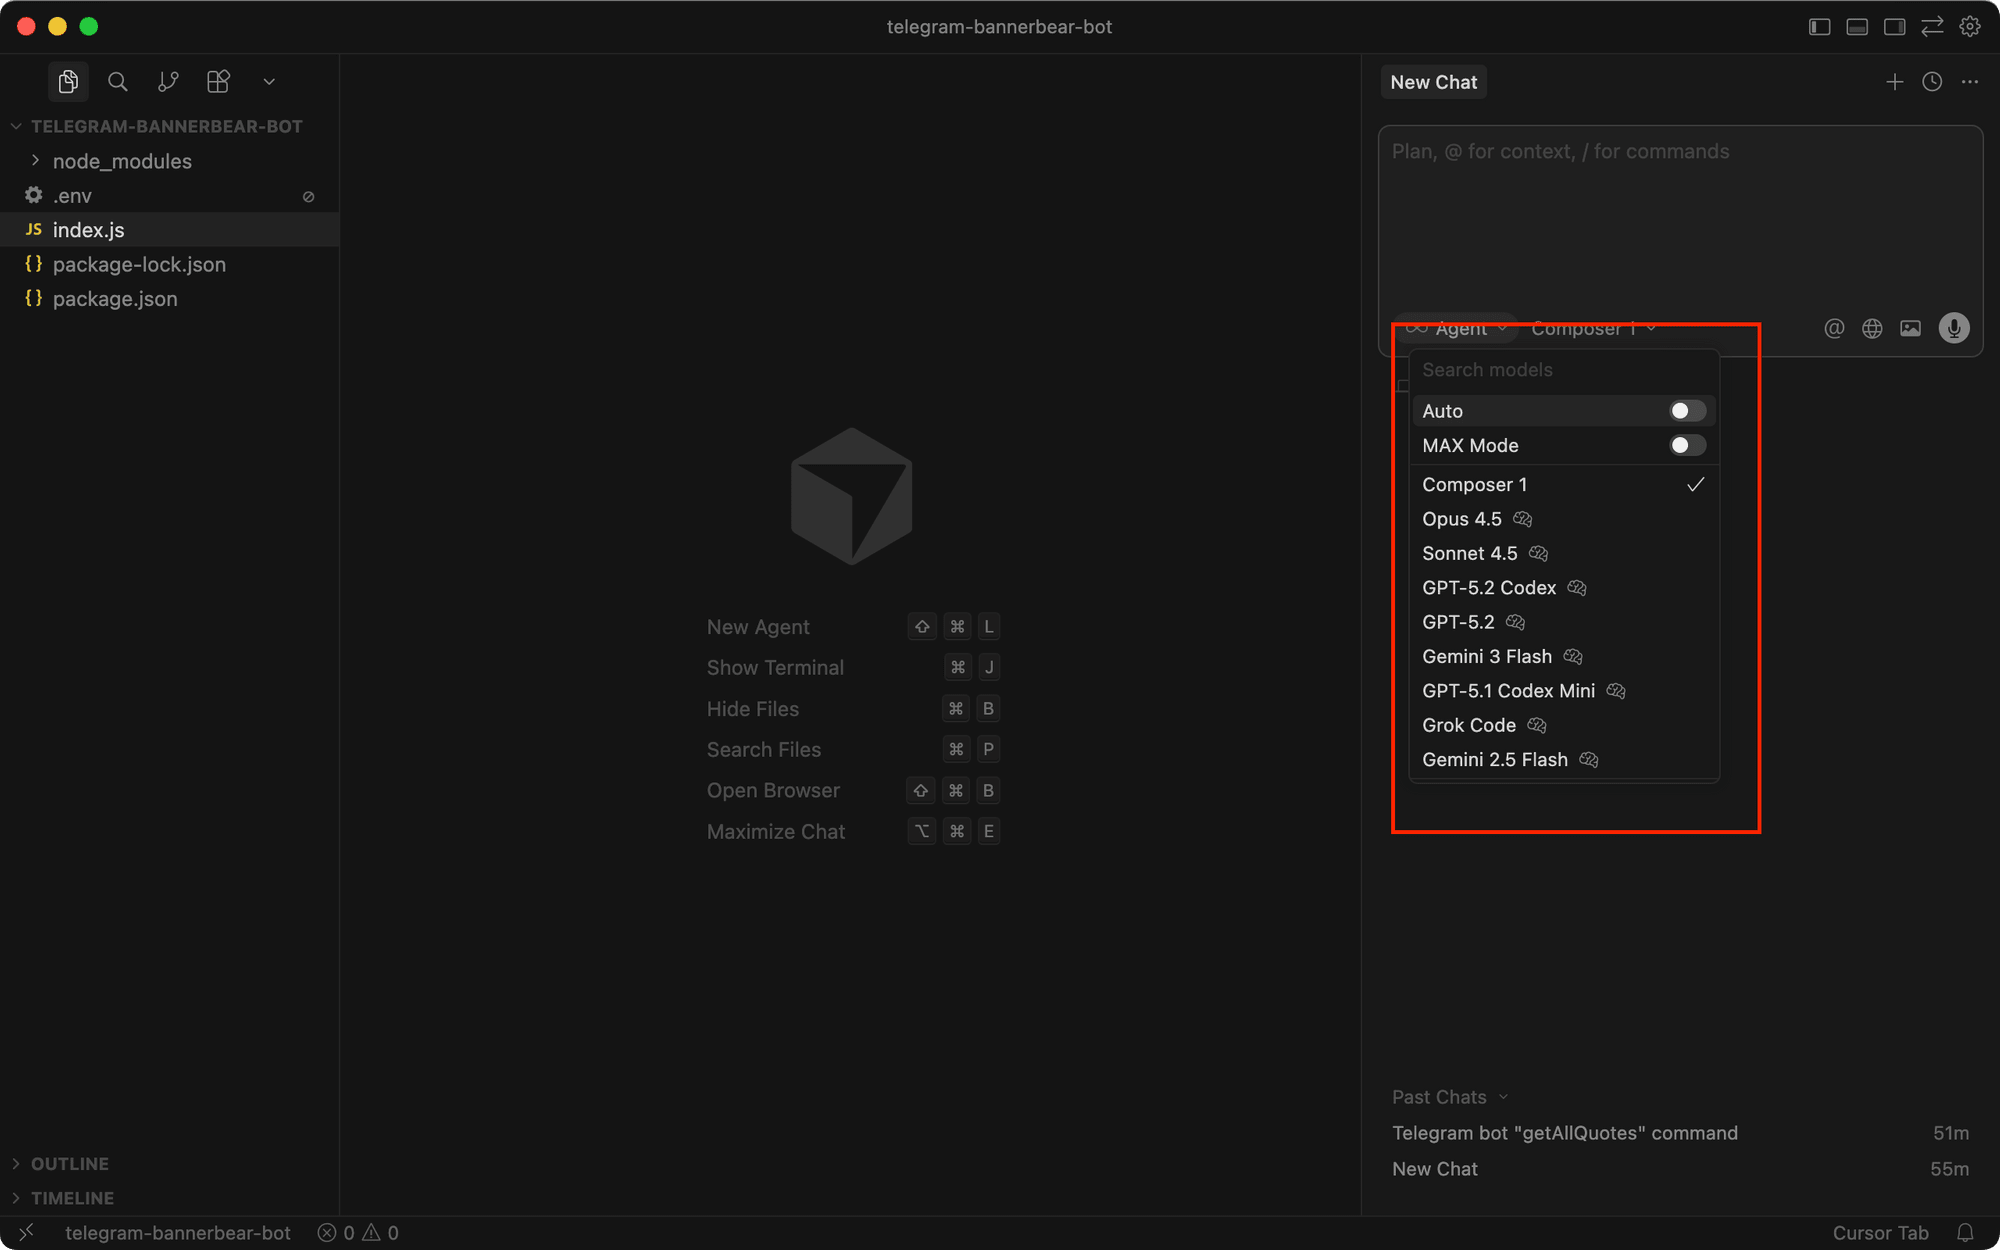Viewport: 2000px width, 1250px height.
Task: Open the Extensions icon in the sidebar
Action: [218, 81]
